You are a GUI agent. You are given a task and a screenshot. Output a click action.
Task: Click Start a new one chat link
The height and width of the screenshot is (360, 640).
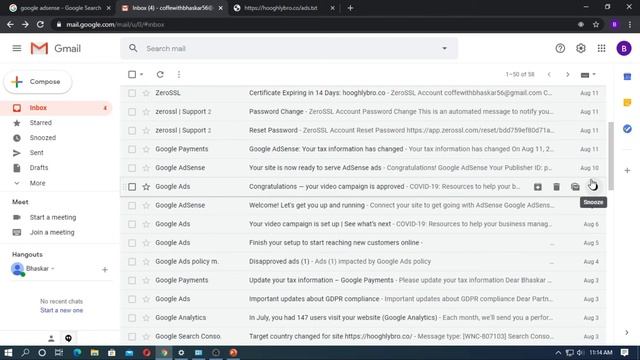coord(62,311)
